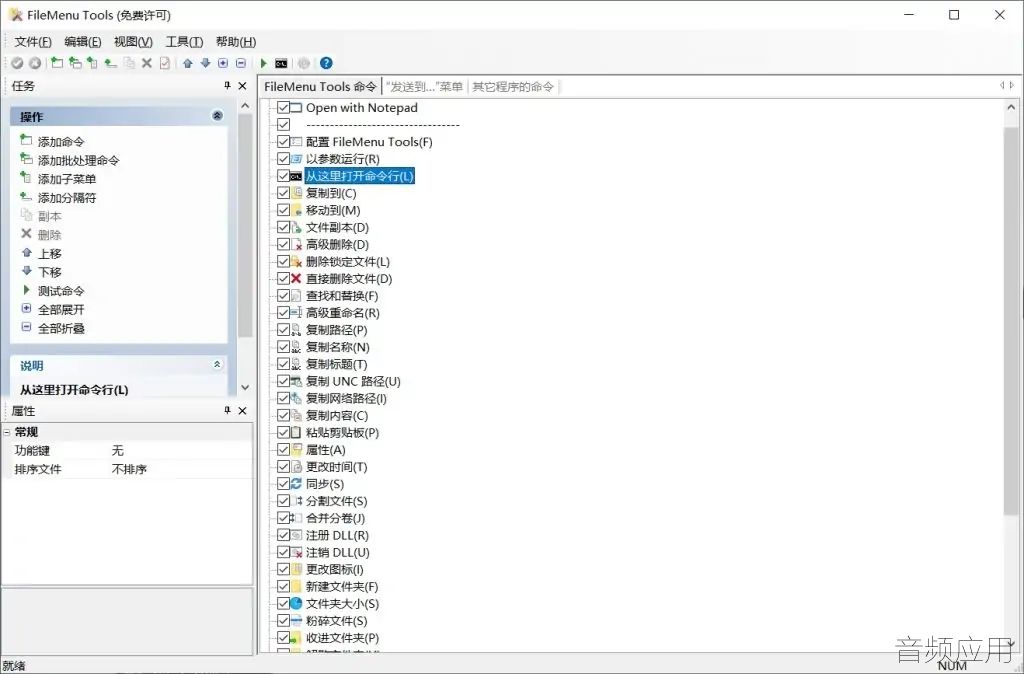Click the 功能键 value field showing 无
Image resolution: width=1024 pixels, height=674 pixels.
pos(180,451)
